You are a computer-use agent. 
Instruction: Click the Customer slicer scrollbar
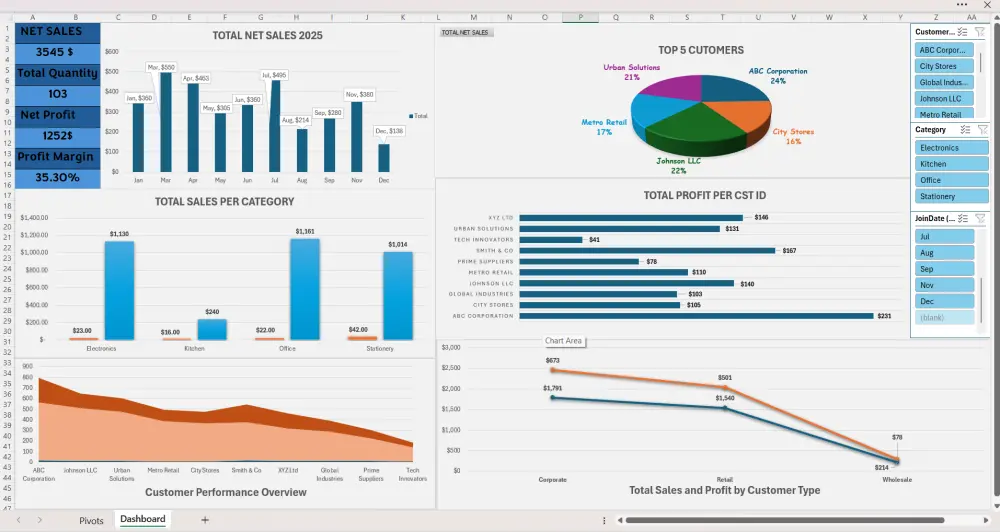[x=980, y=63]
